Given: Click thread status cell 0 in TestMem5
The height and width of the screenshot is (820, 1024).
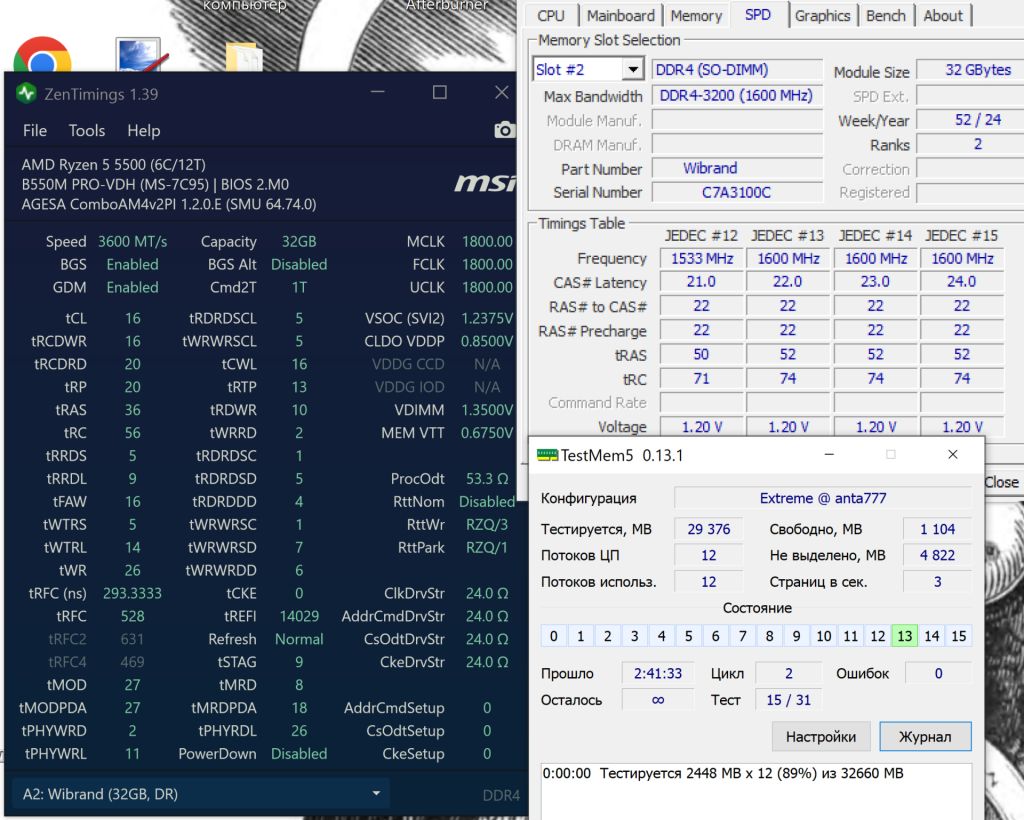Looking at the screenshot, I should (554, 636).
